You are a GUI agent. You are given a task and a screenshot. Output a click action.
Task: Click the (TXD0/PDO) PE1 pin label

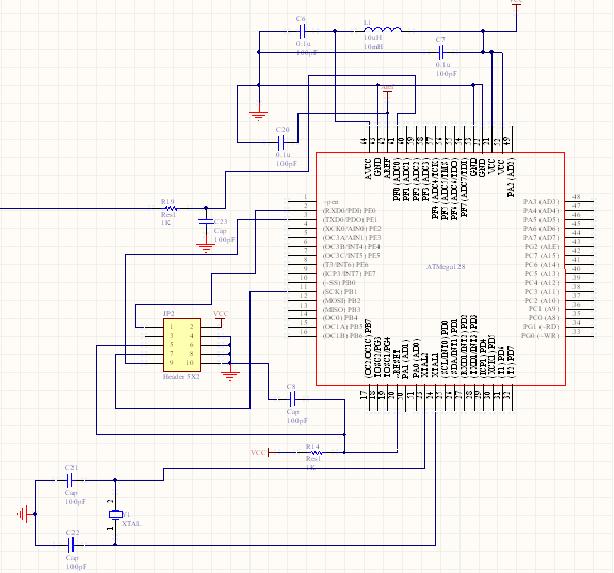pos(350,220)
